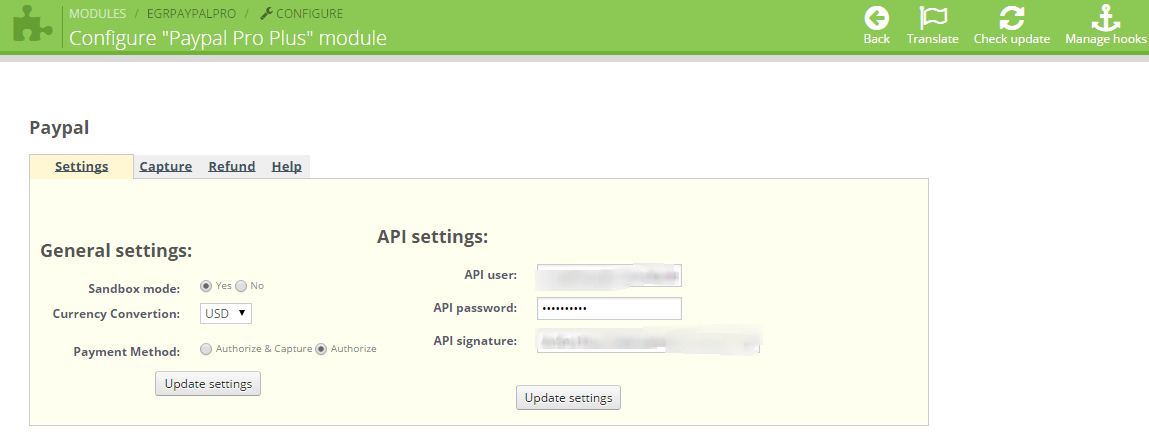This screenshot has width=1149, height=440.
Task: Click the 'General settings:' heading
Action: (x=116, y=251)
